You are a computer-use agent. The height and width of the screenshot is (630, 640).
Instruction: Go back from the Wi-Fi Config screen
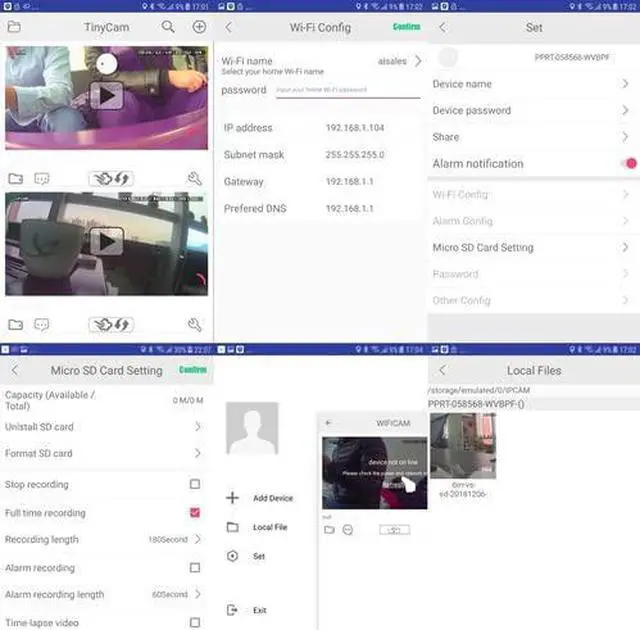228,27
